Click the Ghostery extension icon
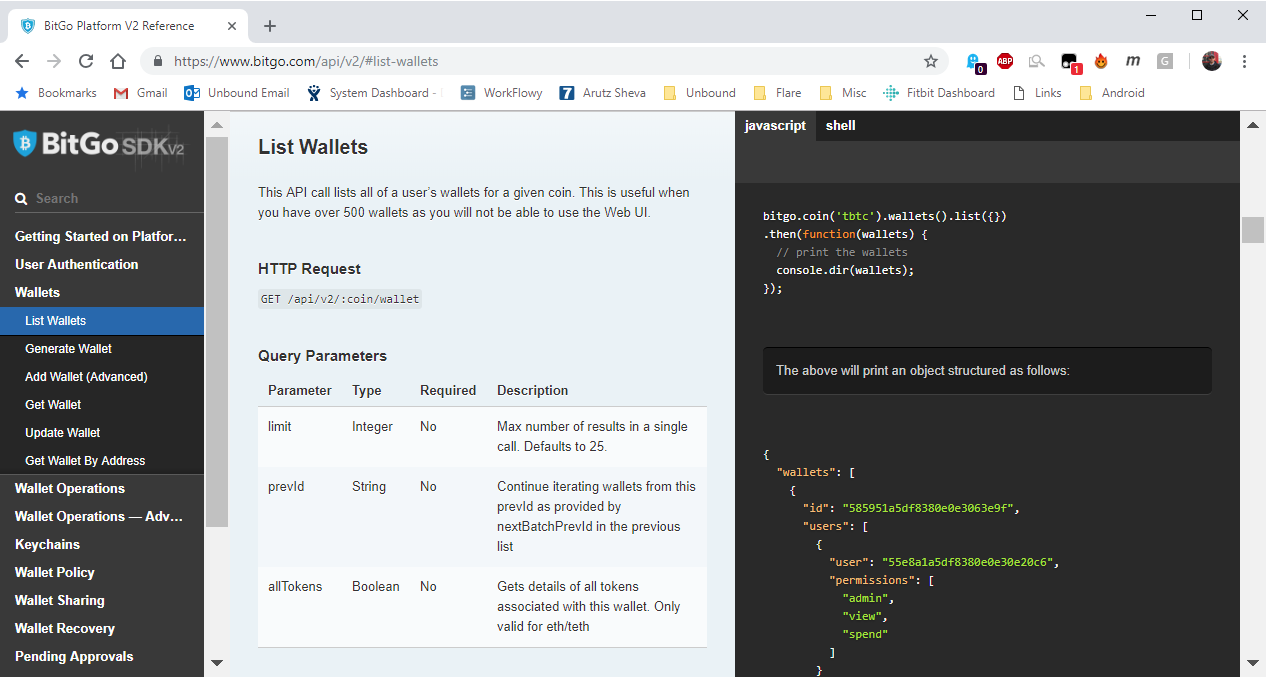1266x677 pixels. pyautogui.click(x=974, y=62)
